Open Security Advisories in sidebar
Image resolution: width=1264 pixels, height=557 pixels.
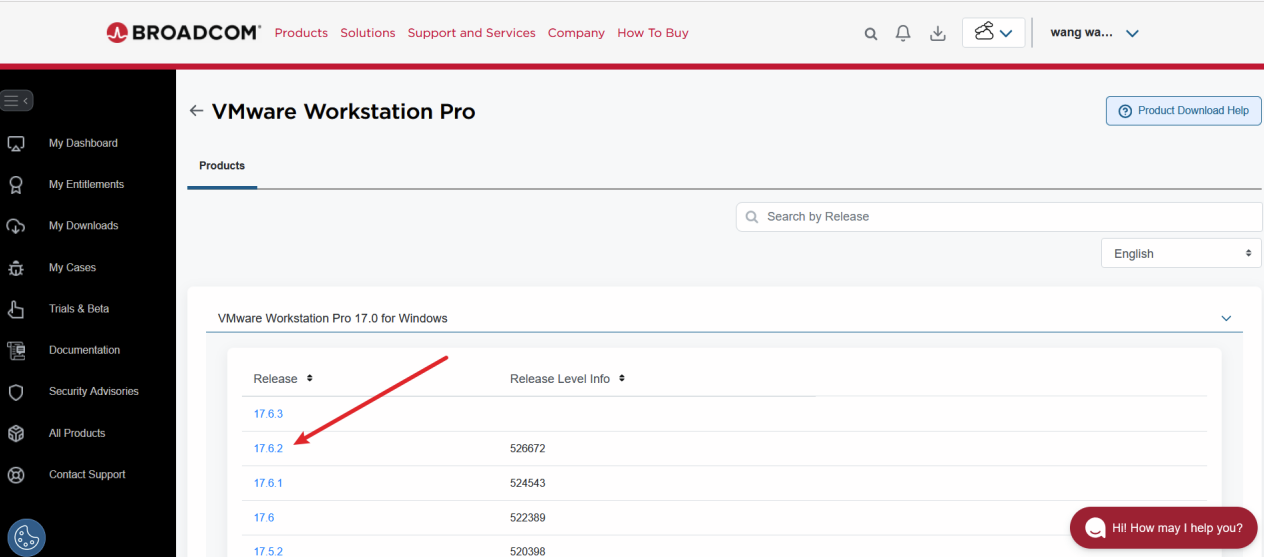coord(94,391)
